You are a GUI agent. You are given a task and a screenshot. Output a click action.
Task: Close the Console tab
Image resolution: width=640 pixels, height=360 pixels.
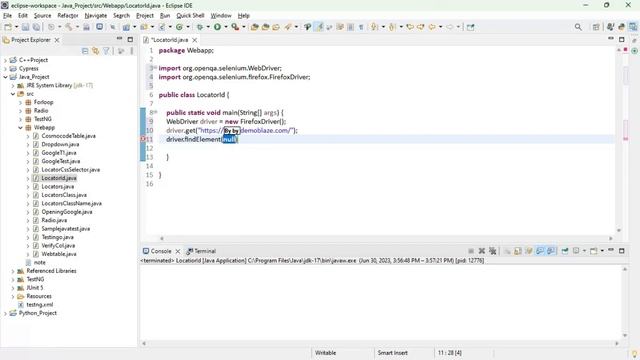tap(178, 251)
